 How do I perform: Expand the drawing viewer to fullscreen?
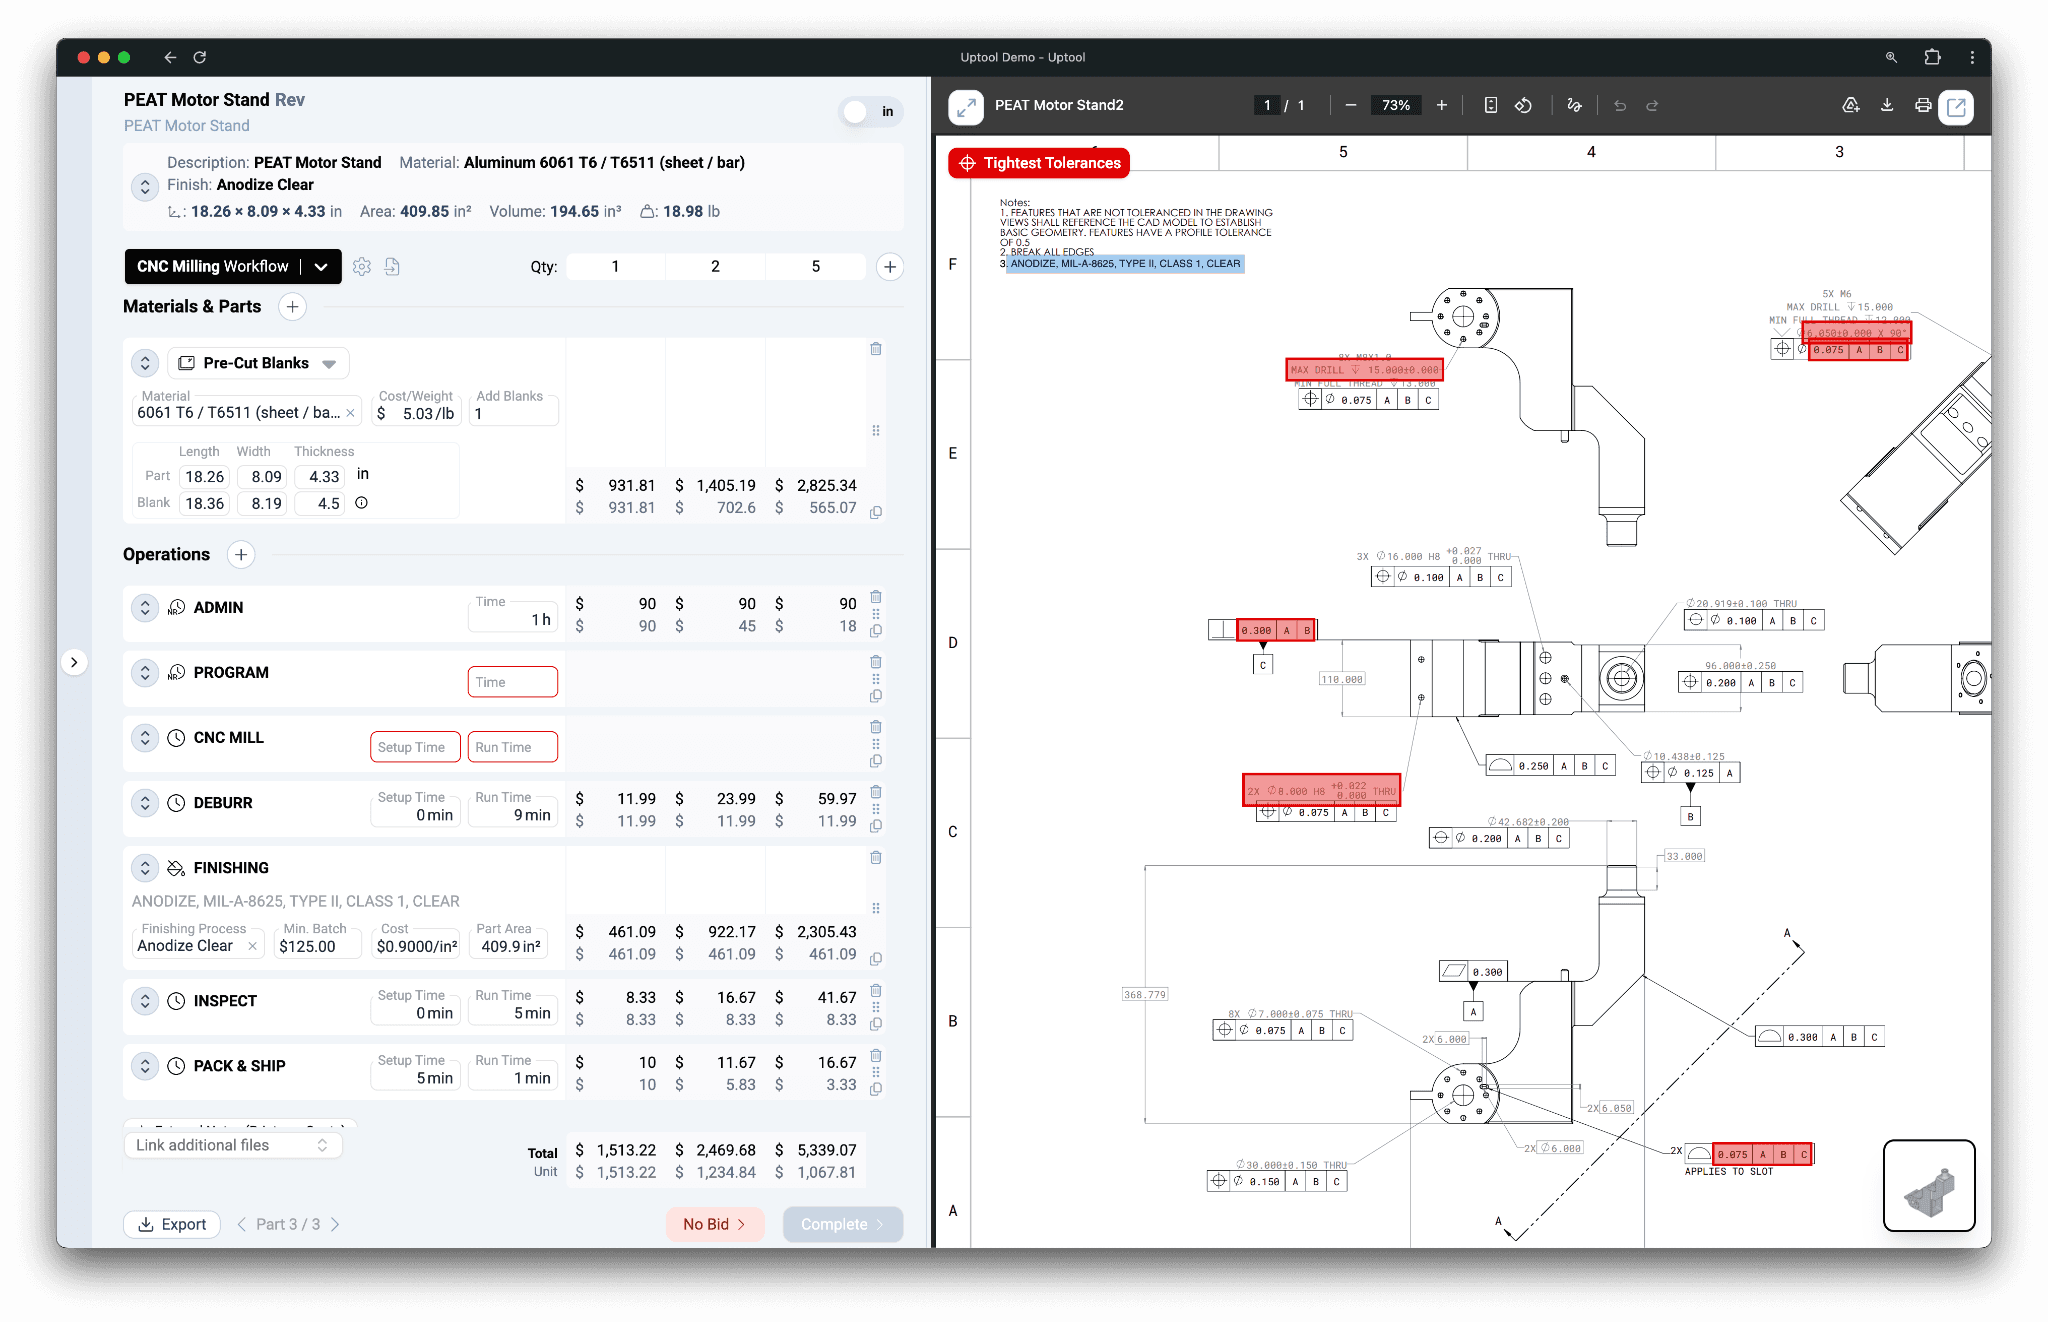click(966, 106)
